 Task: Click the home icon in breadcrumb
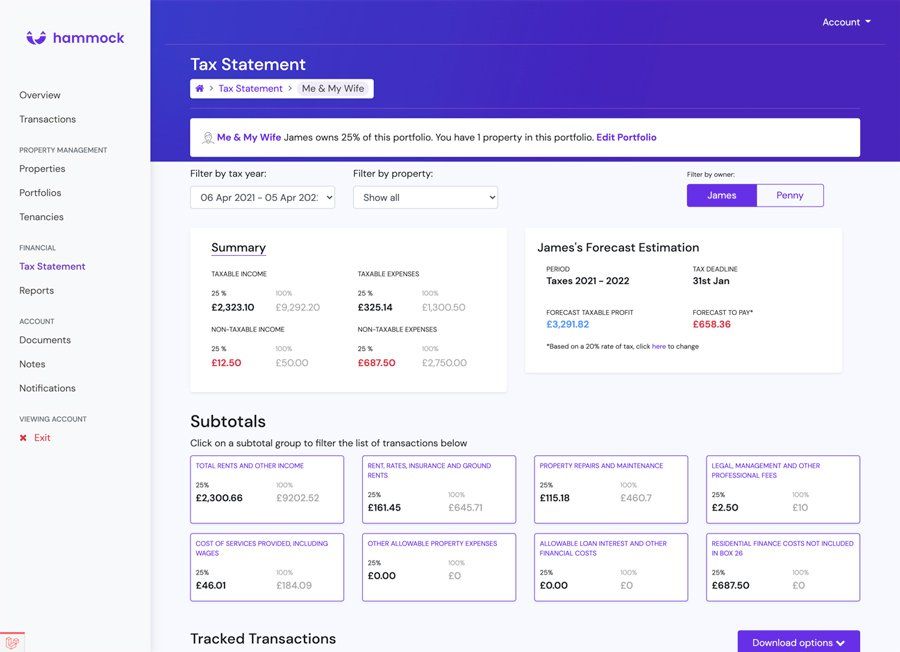point(200,88)
